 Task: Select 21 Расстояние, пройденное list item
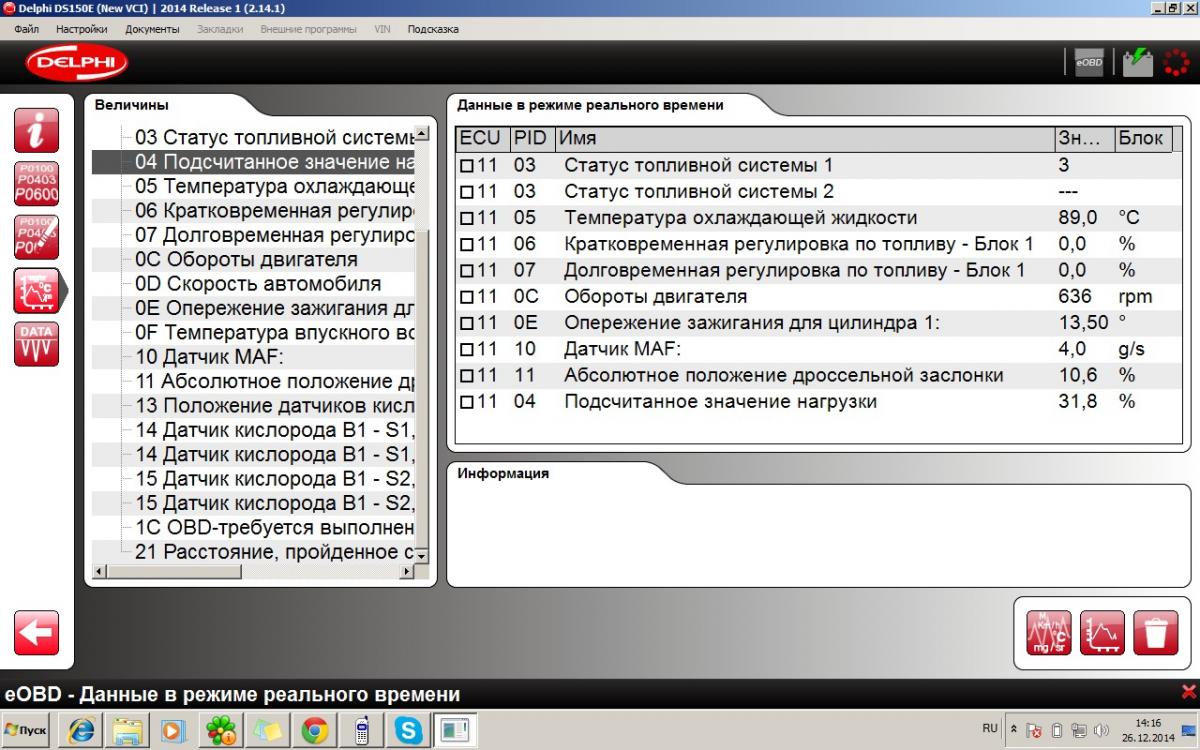click(274, 552)
